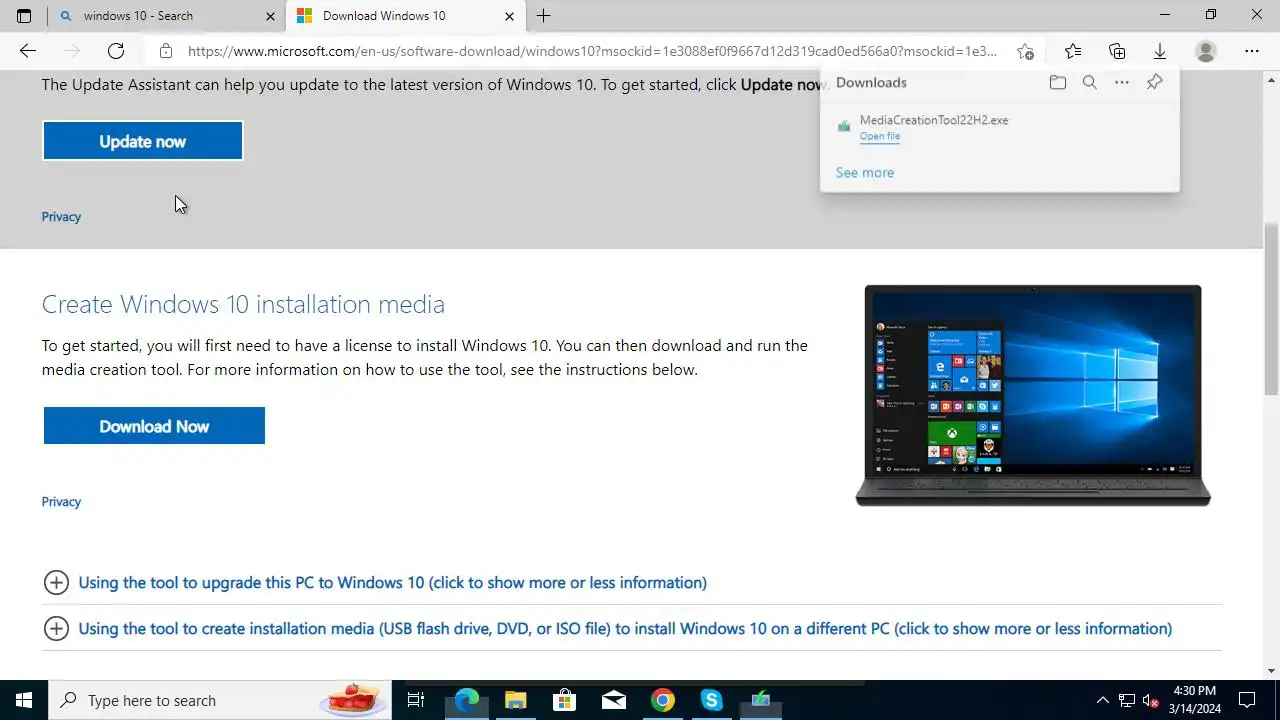
Task: Open the Privacy link under Update now
Action: pos(61,216)
